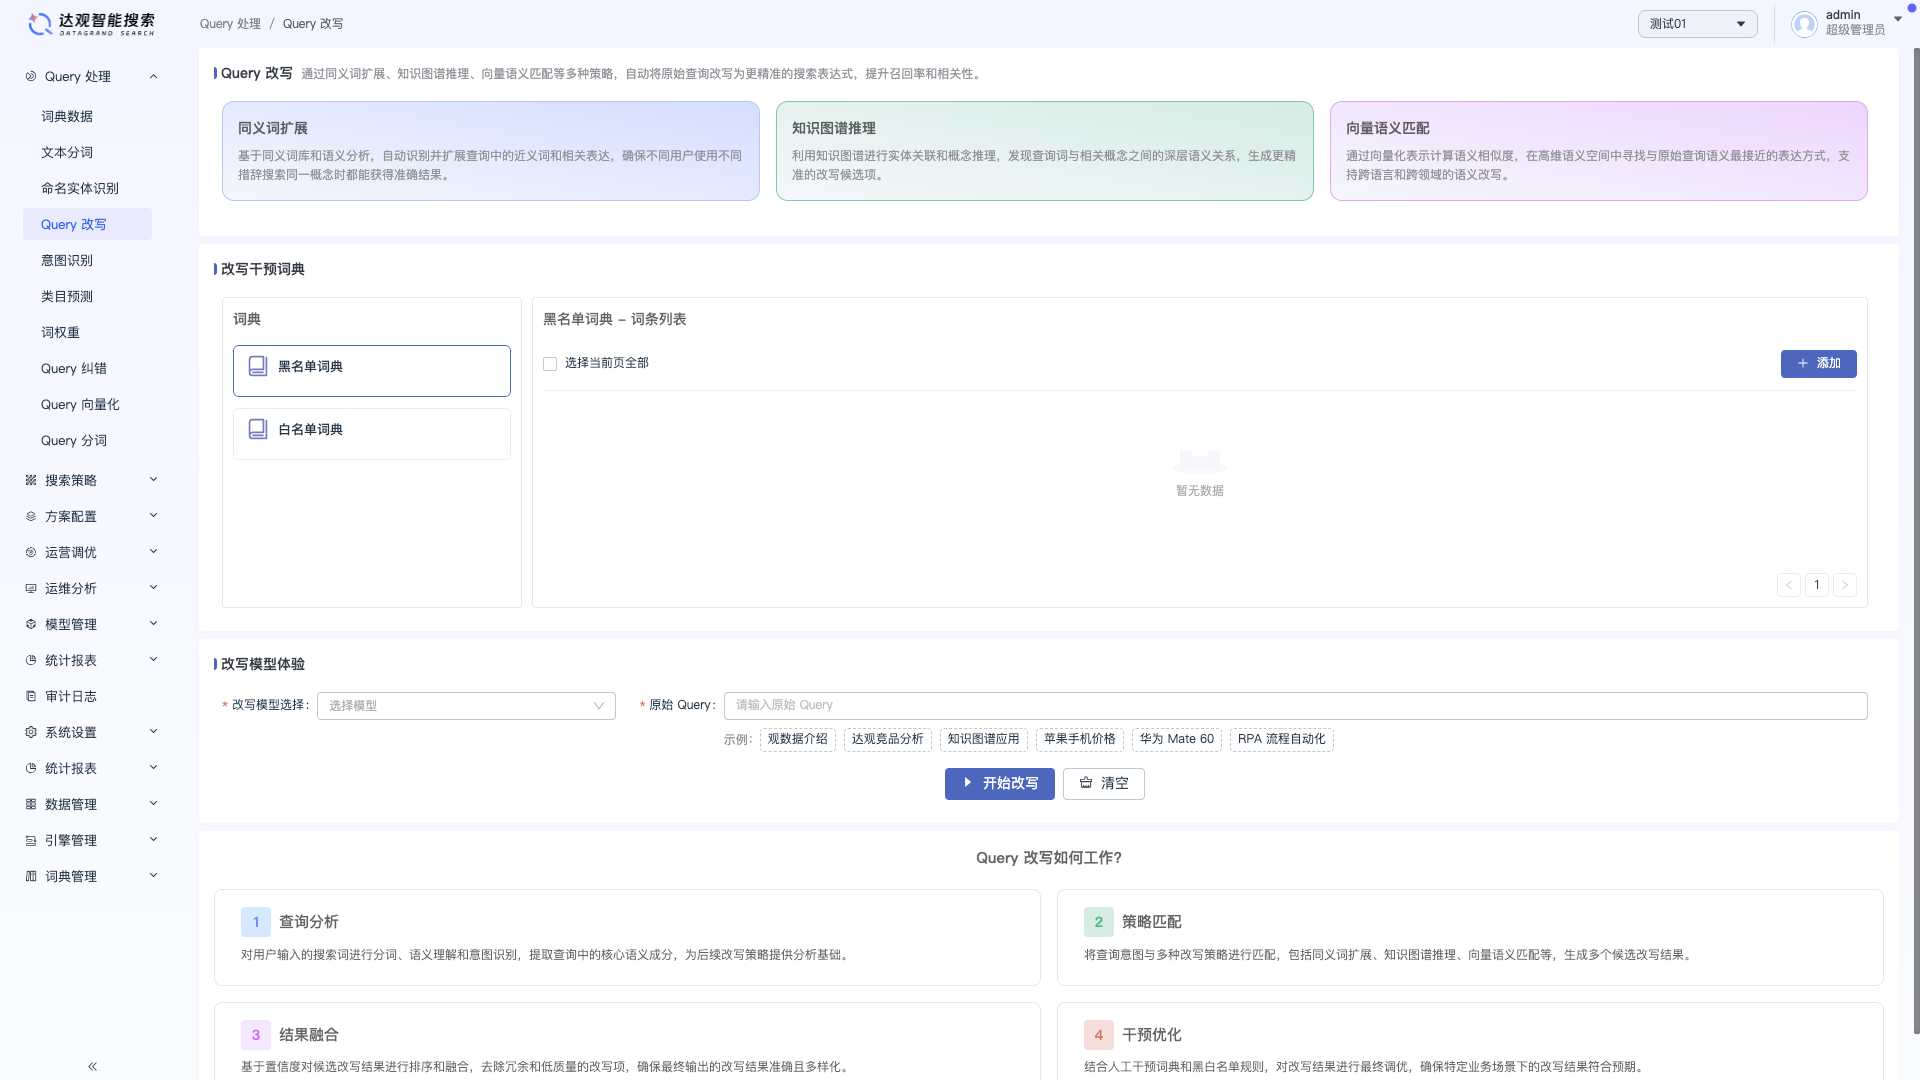Click the 清空 button
Viewport: 1920px width, 1080px height.
(x=1103, y=784)
